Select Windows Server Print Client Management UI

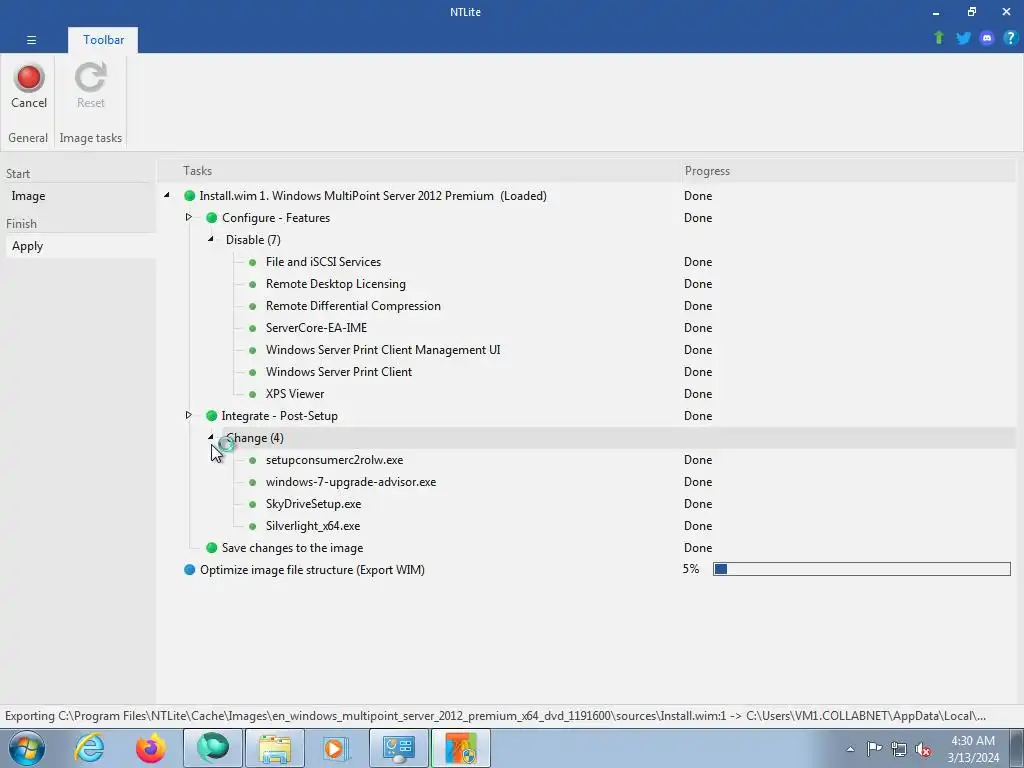(x=383, y=350)
